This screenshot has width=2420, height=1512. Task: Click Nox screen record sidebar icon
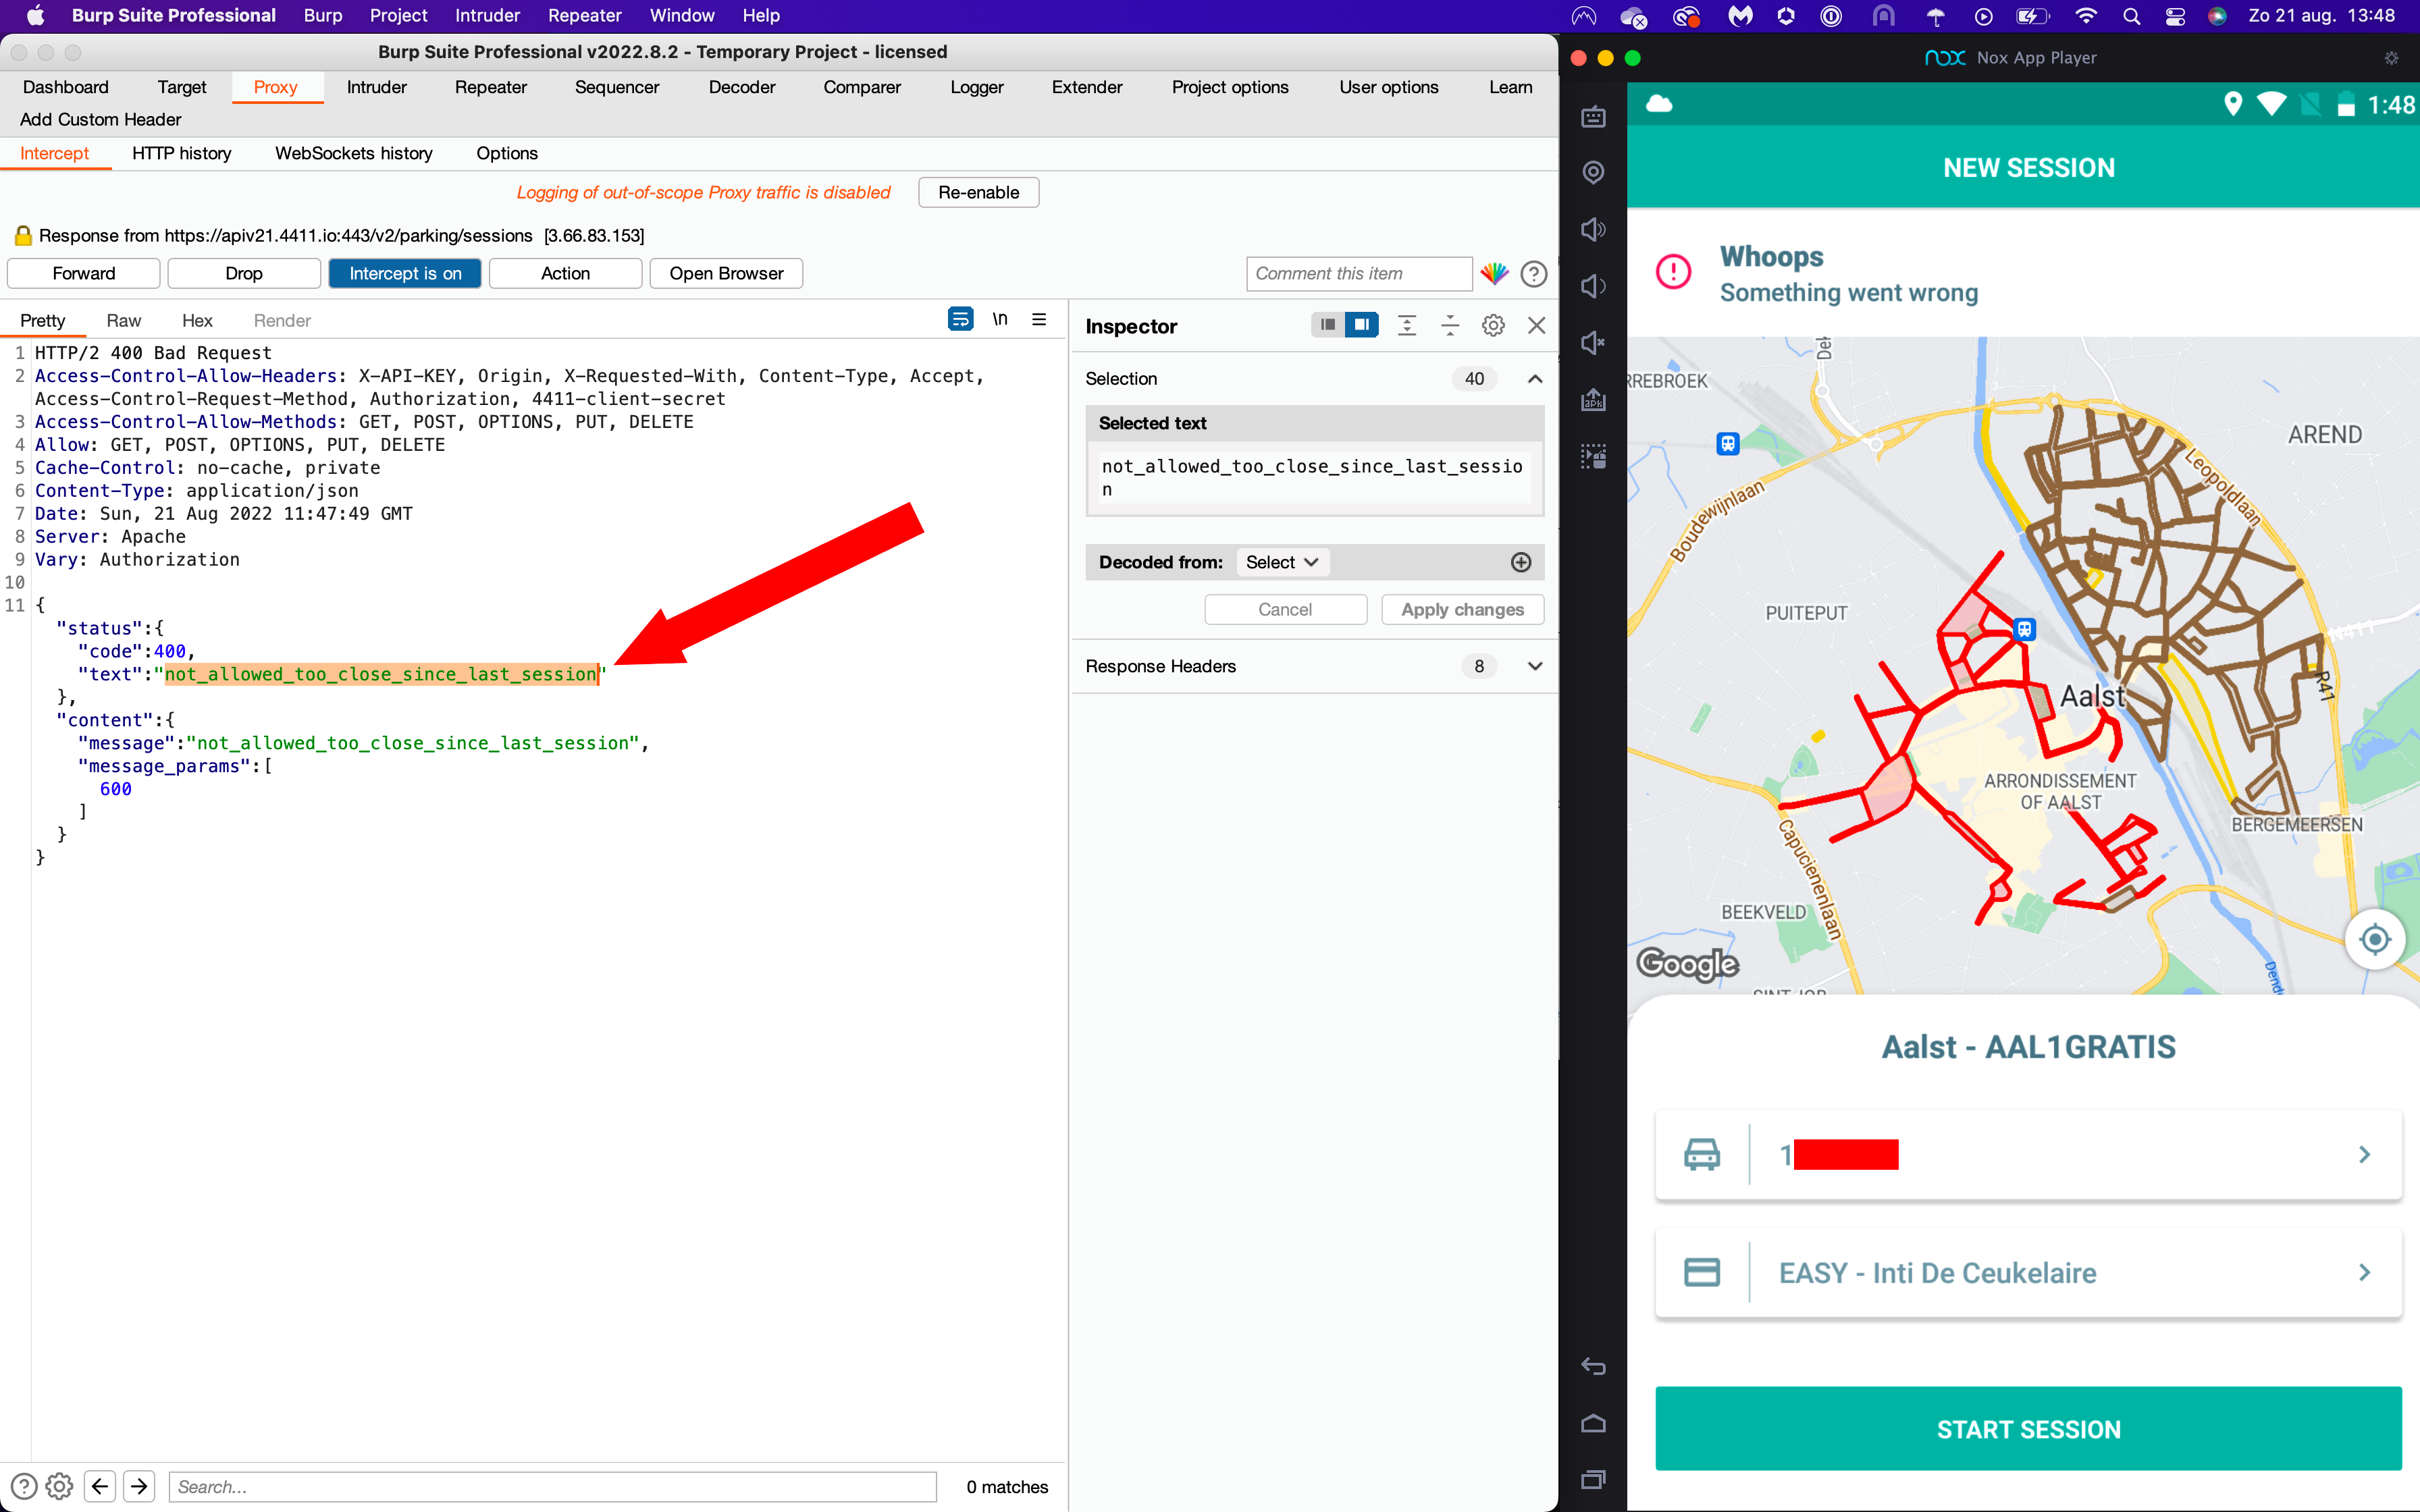[1593, 457]
